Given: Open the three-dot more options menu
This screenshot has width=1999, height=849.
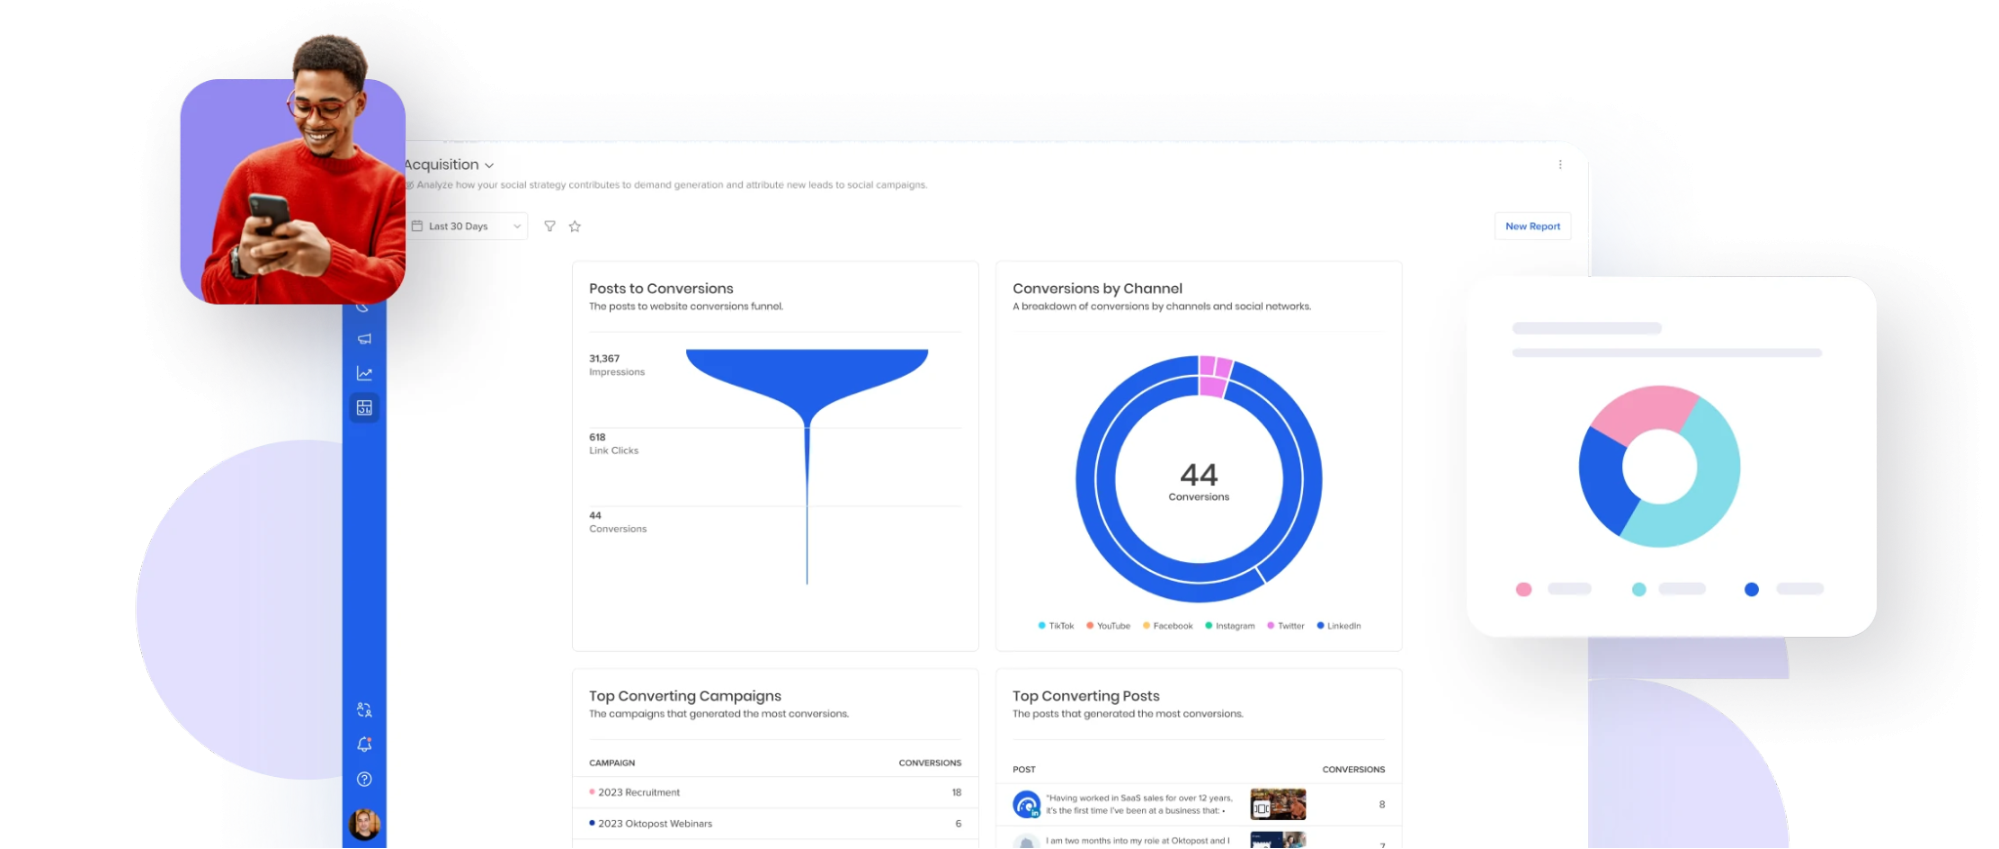Looking at the screenshot, I should click(1559, 165).
